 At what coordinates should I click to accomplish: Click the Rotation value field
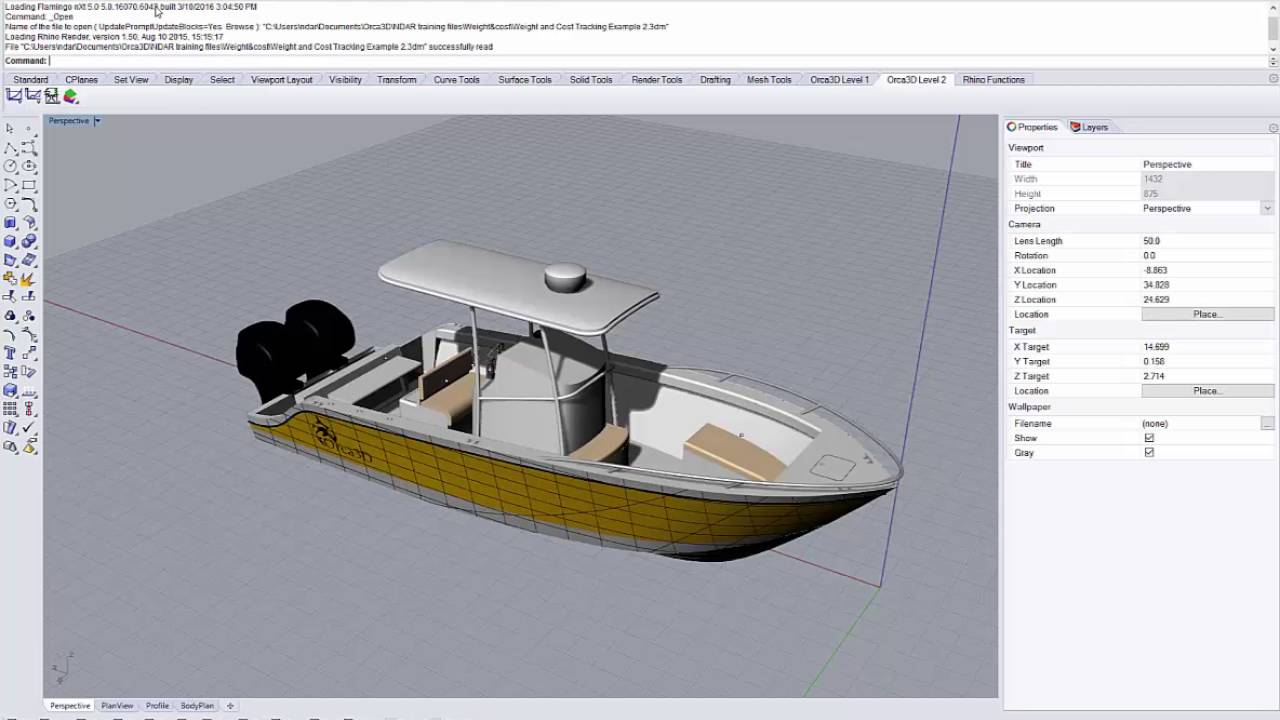(1208, 256)
